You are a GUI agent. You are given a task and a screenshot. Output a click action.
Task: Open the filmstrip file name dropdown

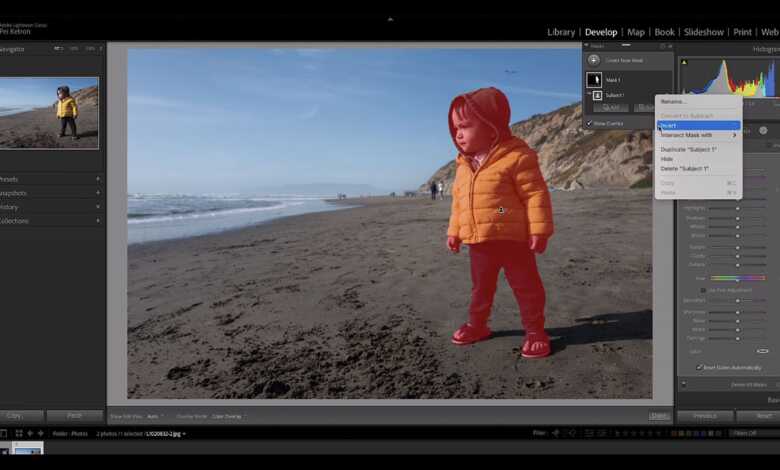pos(165,434)
